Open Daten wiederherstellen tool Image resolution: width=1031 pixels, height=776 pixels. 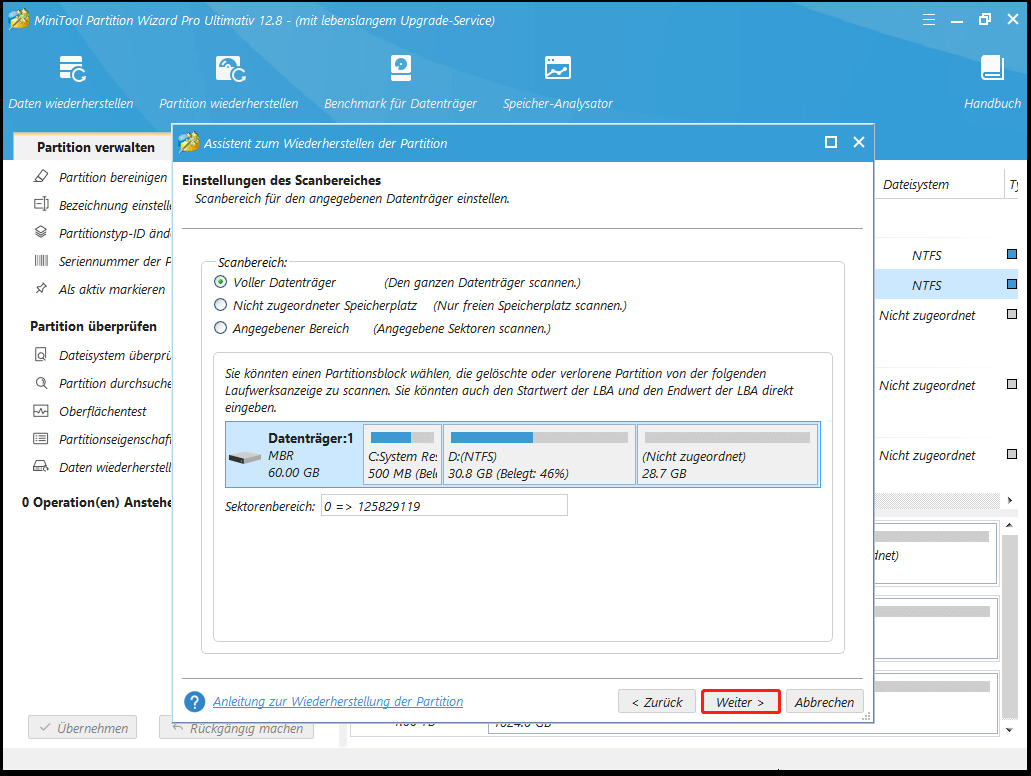[x=71, y=82]
